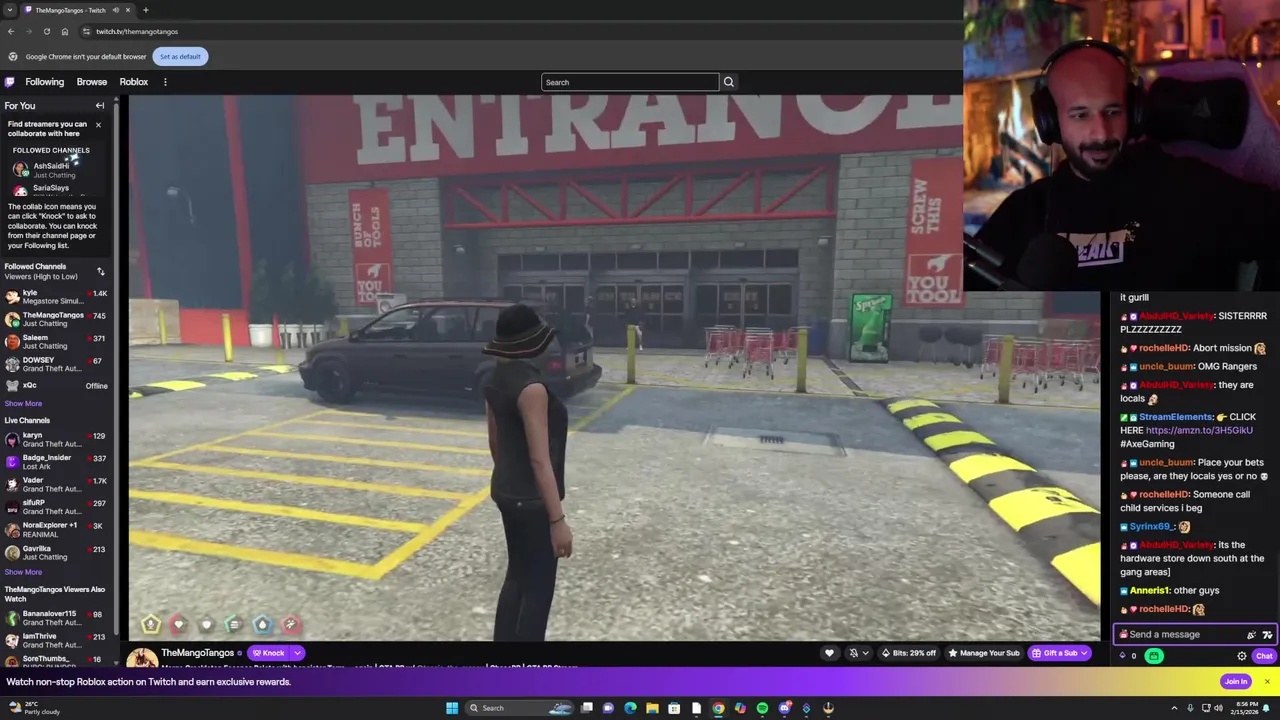Focus the Twitch Search input field

tap(630, 82)
